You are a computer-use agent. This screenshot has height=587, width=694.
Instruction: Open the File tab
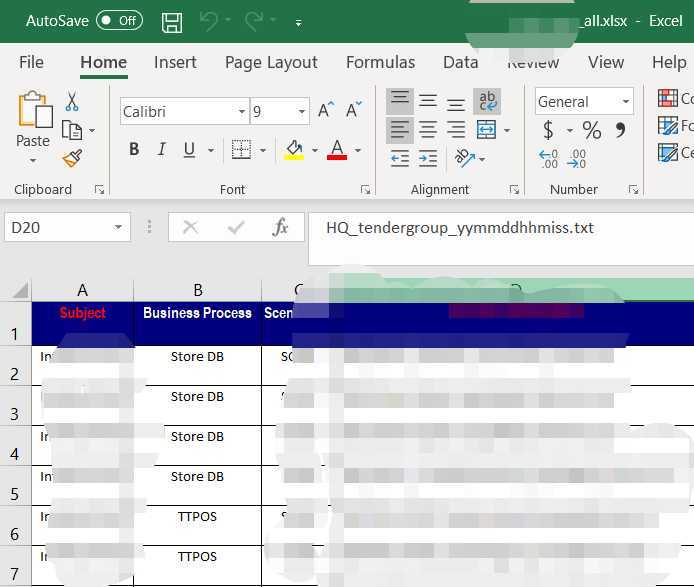point(31,62)
